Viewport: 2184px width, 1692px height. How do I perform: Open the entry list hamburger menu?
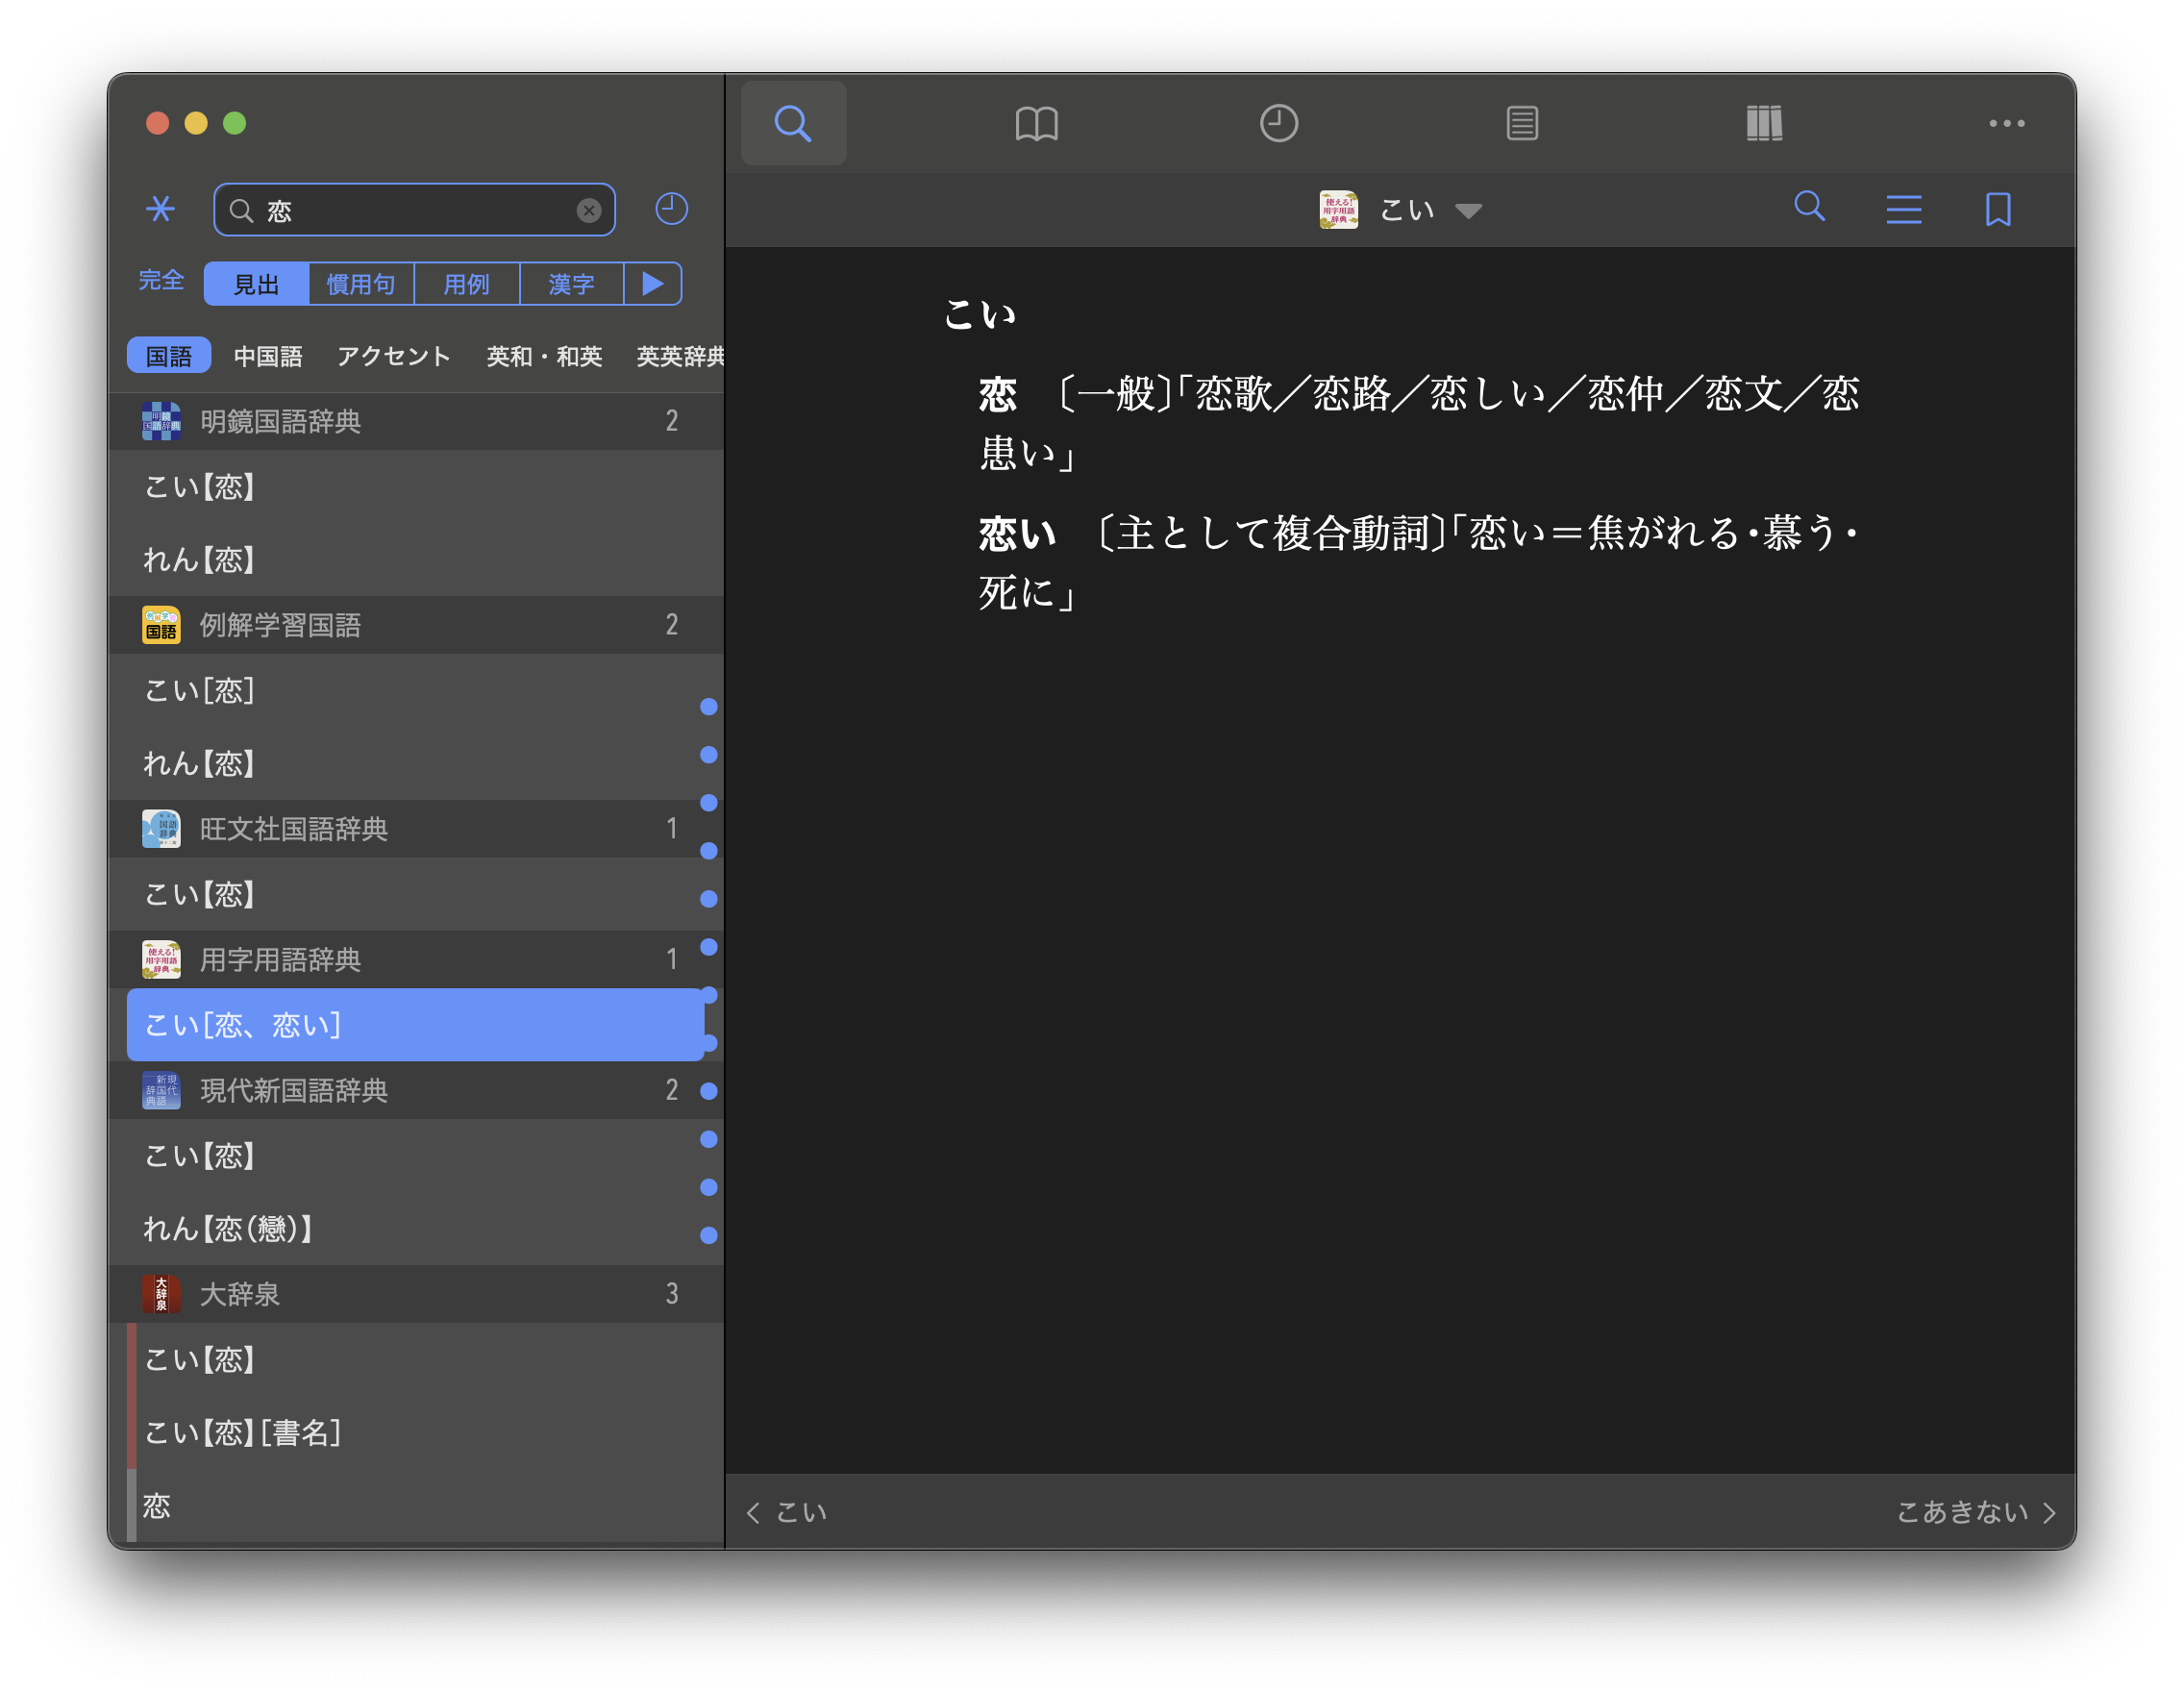click(1903, 209)
